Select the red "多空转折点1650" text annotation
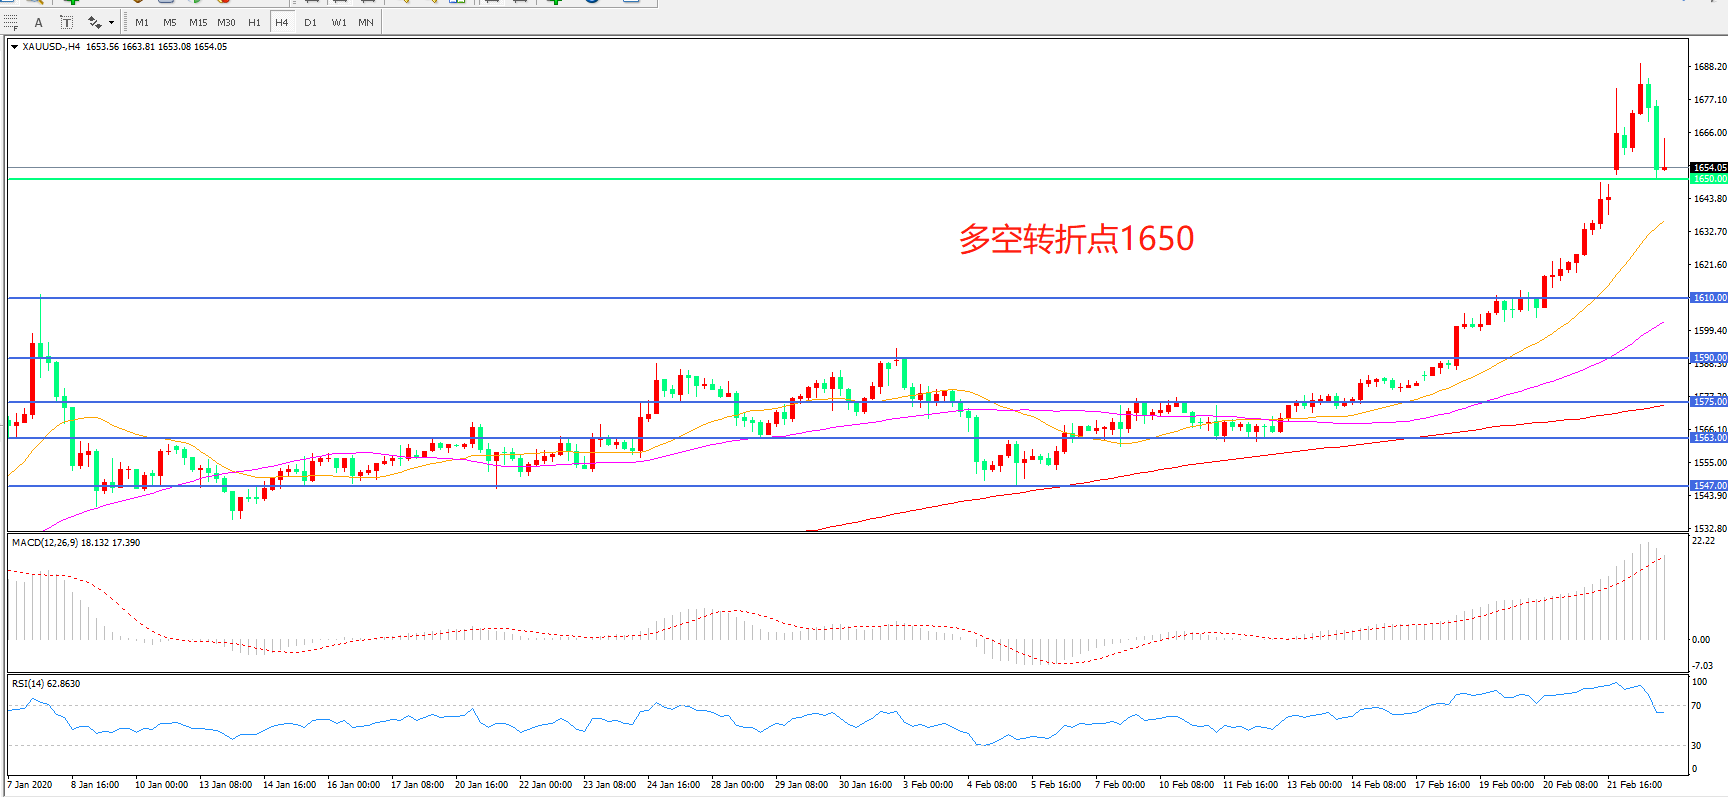Screen dimensions: 1728x797 [x=1076, y=239]
